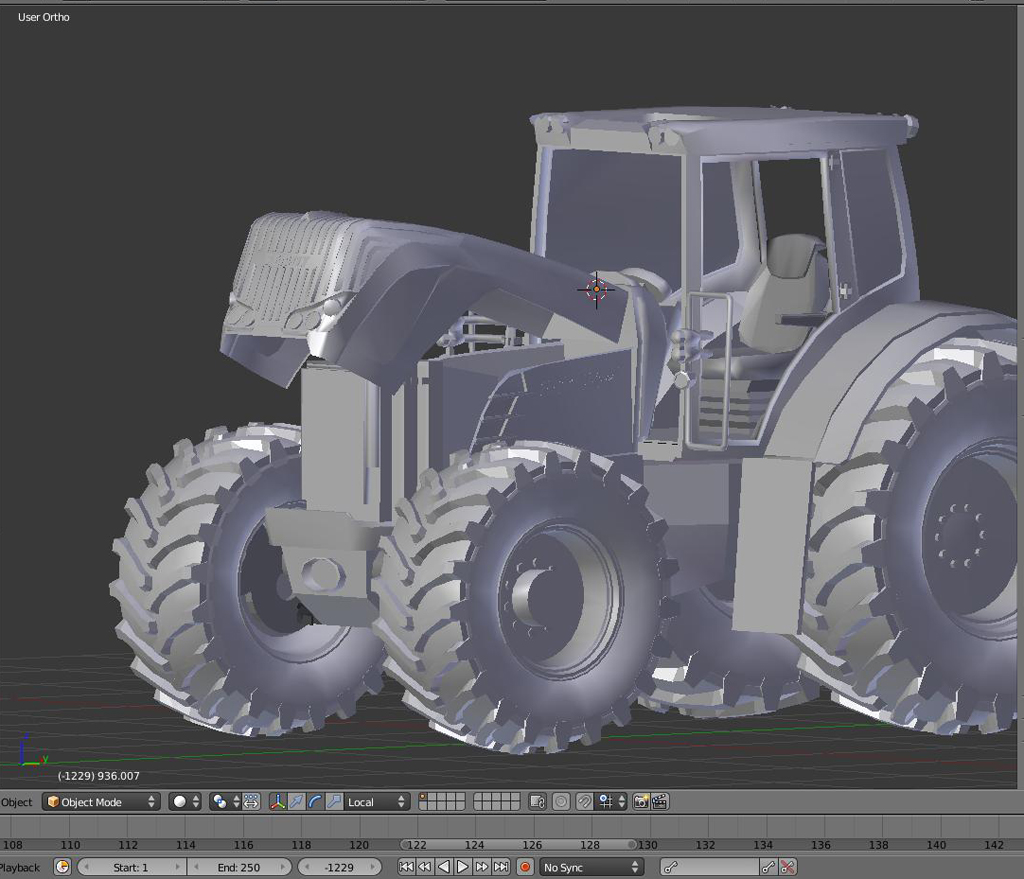The height and width of the screenshot is (879, 1024).
Task: Enable the rotate manipulator arc
Action: pos(315,802)
